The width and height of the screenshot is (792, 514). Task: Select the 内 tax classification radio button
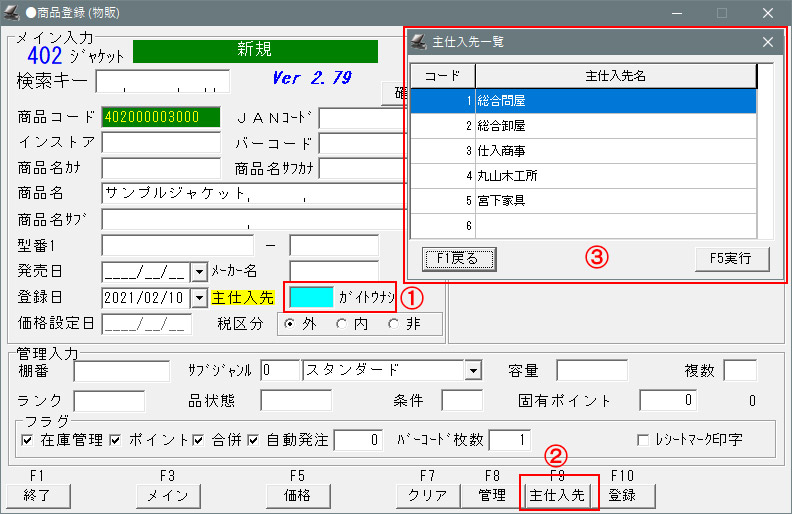(x=341, y=323)
